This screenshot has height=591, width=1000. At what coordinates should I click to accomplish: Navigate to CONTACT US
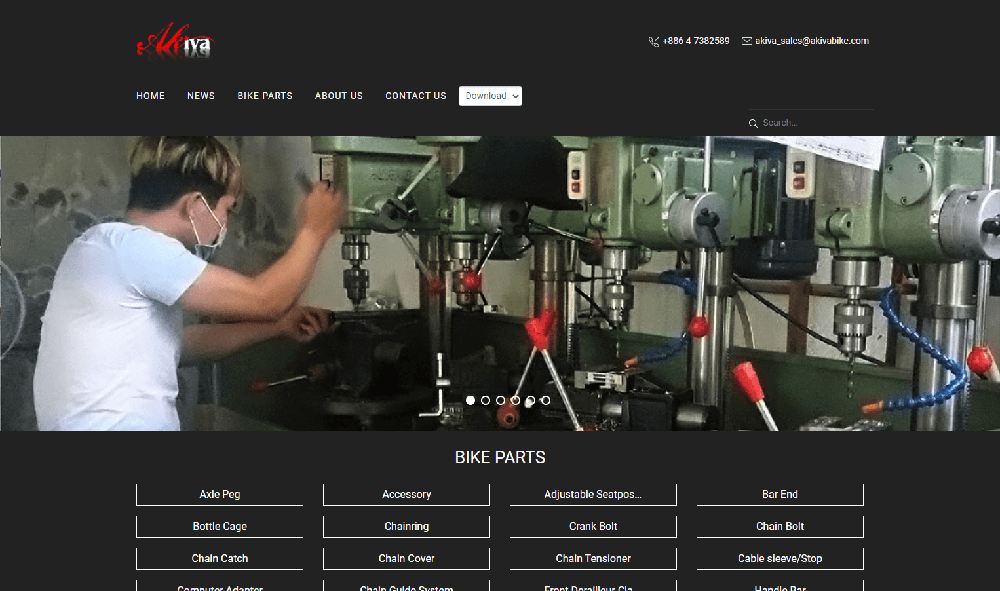click(416, 96)
